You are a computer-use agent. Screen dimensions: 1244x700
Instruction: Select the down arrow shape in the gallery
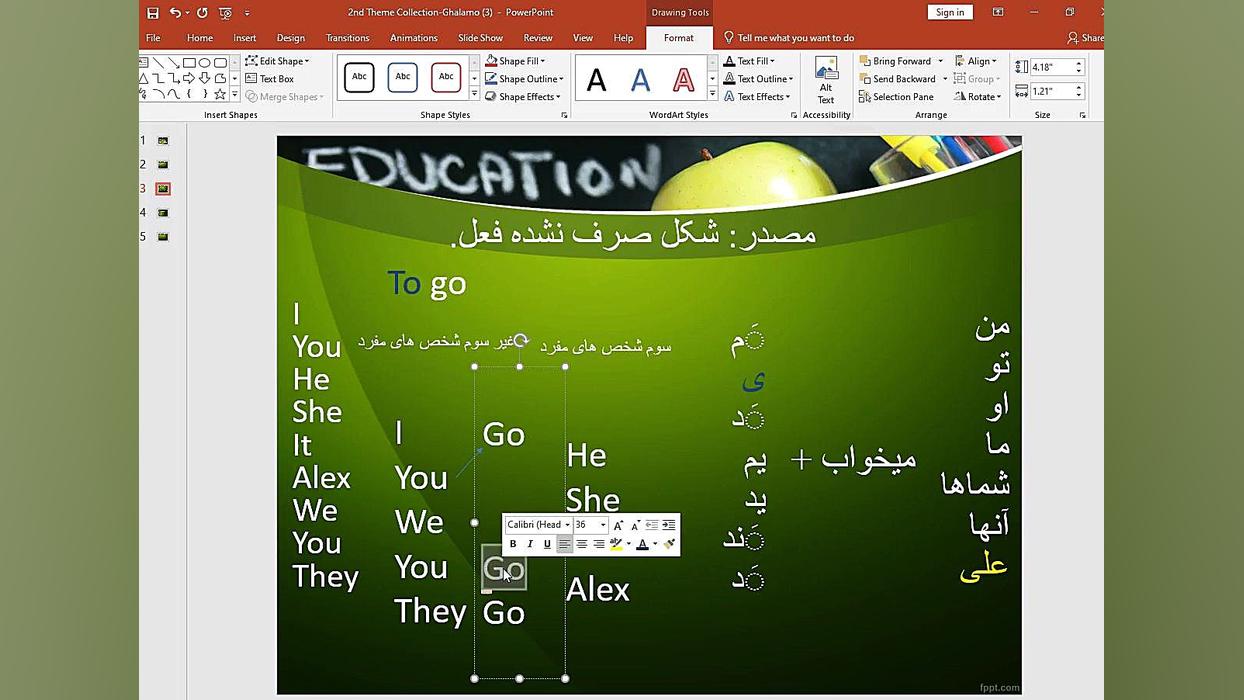[x=204, y=78]
